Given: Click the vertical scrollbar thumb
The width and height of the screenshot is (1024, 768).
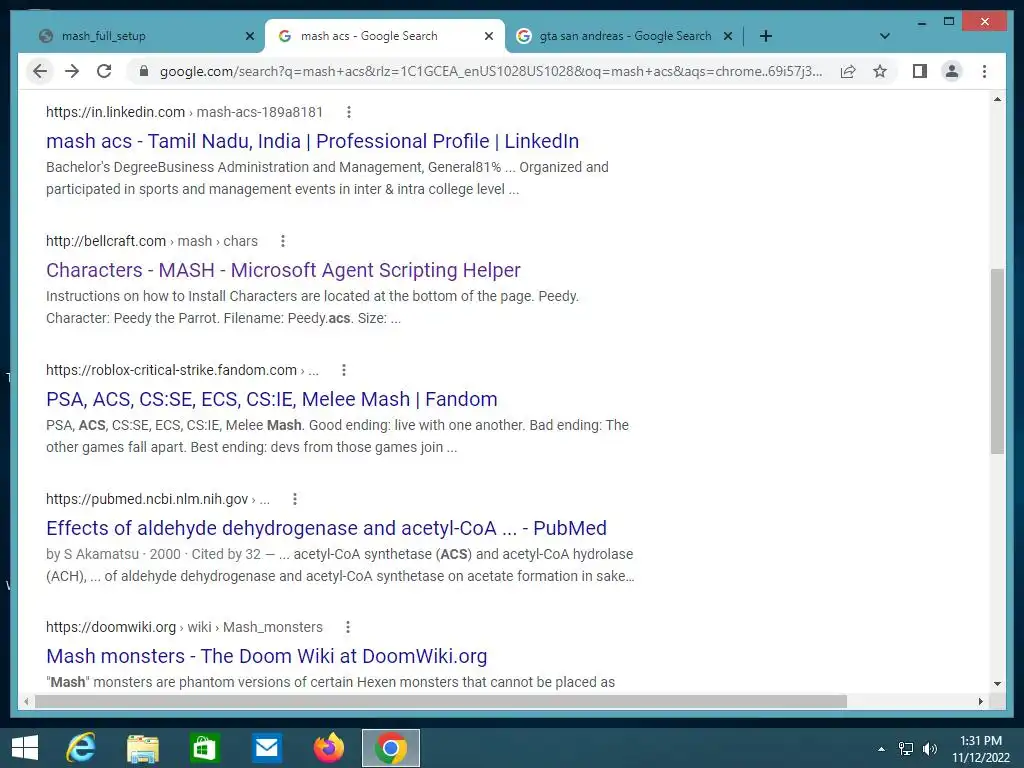Looking at the screenshot, I should (x=997, y=360).
